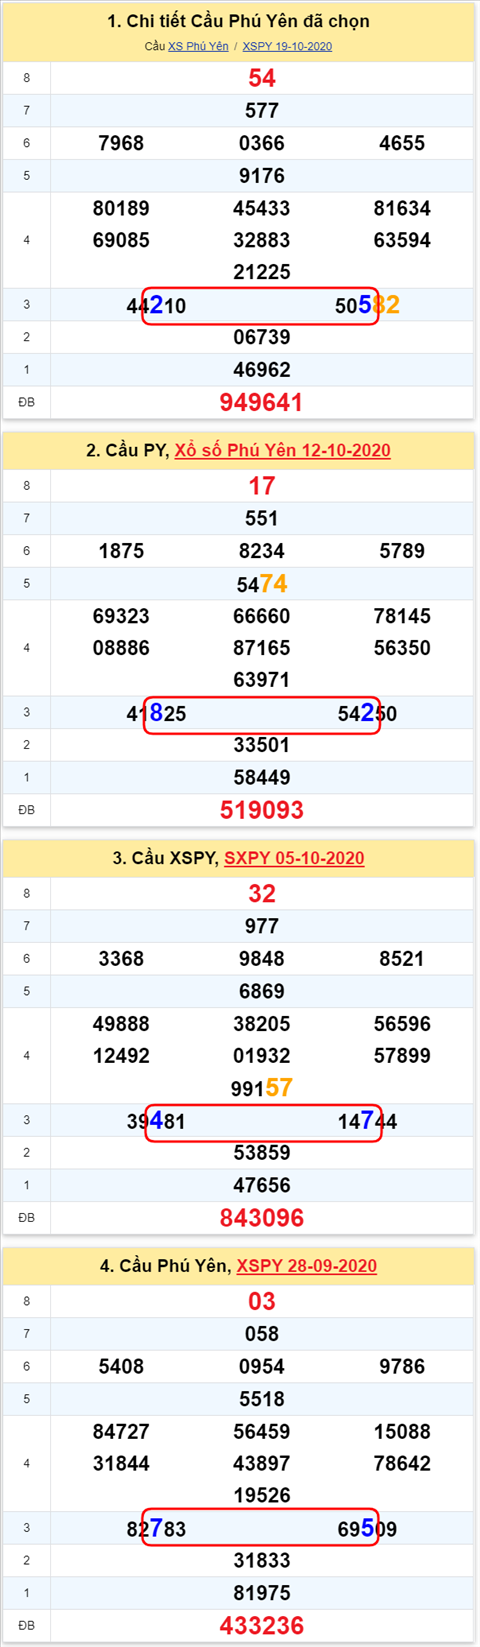Image resolution: width=480 pixels, height=1647 pixels.
Task: Select prize eight number 17
Action: coord(262,486)
